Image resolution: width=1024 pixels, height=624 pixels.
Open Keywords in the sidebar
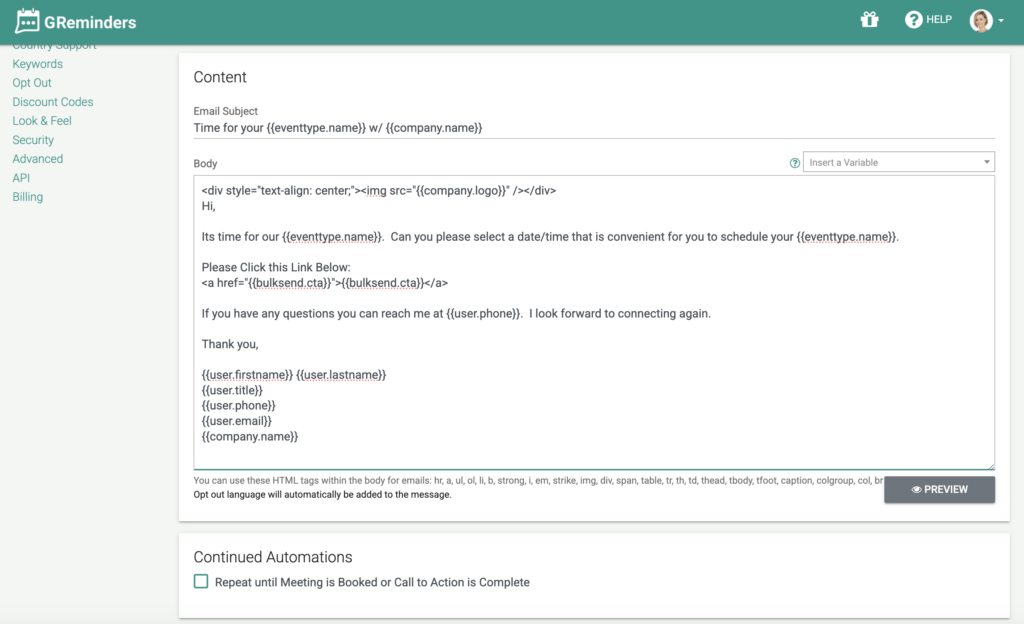[38, 64]
